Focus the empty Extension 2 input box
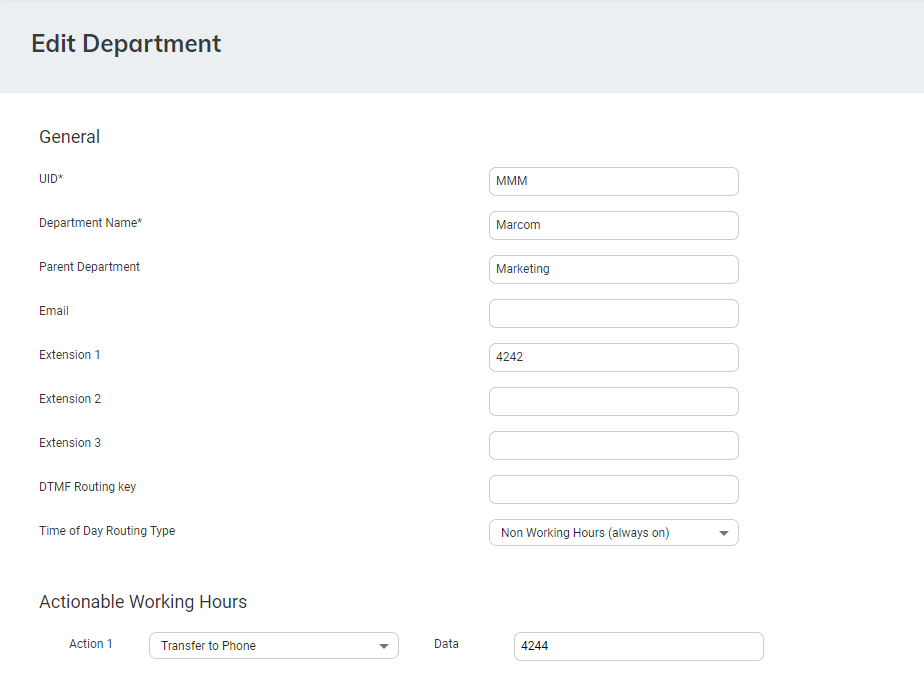 coord(613,401)
